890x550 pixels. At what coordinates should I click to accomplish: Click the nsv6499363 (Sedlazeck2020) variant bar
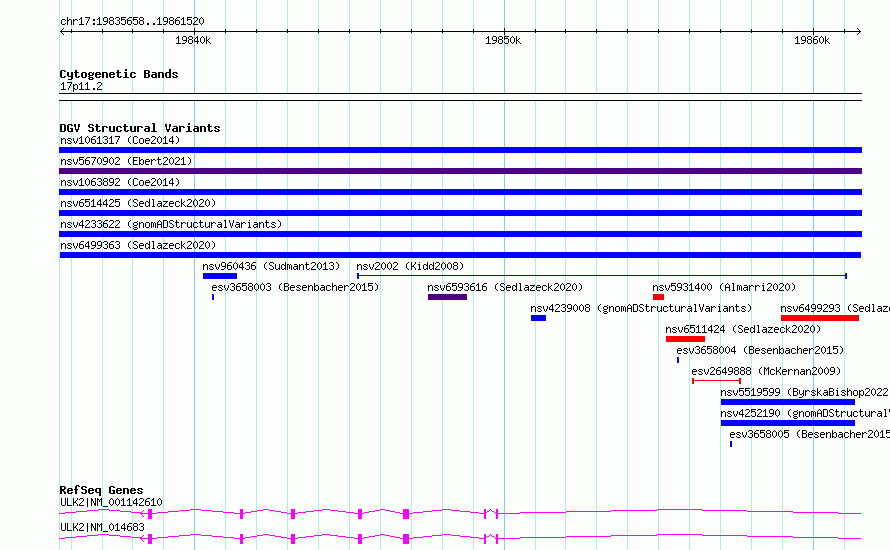coord(460,255)
